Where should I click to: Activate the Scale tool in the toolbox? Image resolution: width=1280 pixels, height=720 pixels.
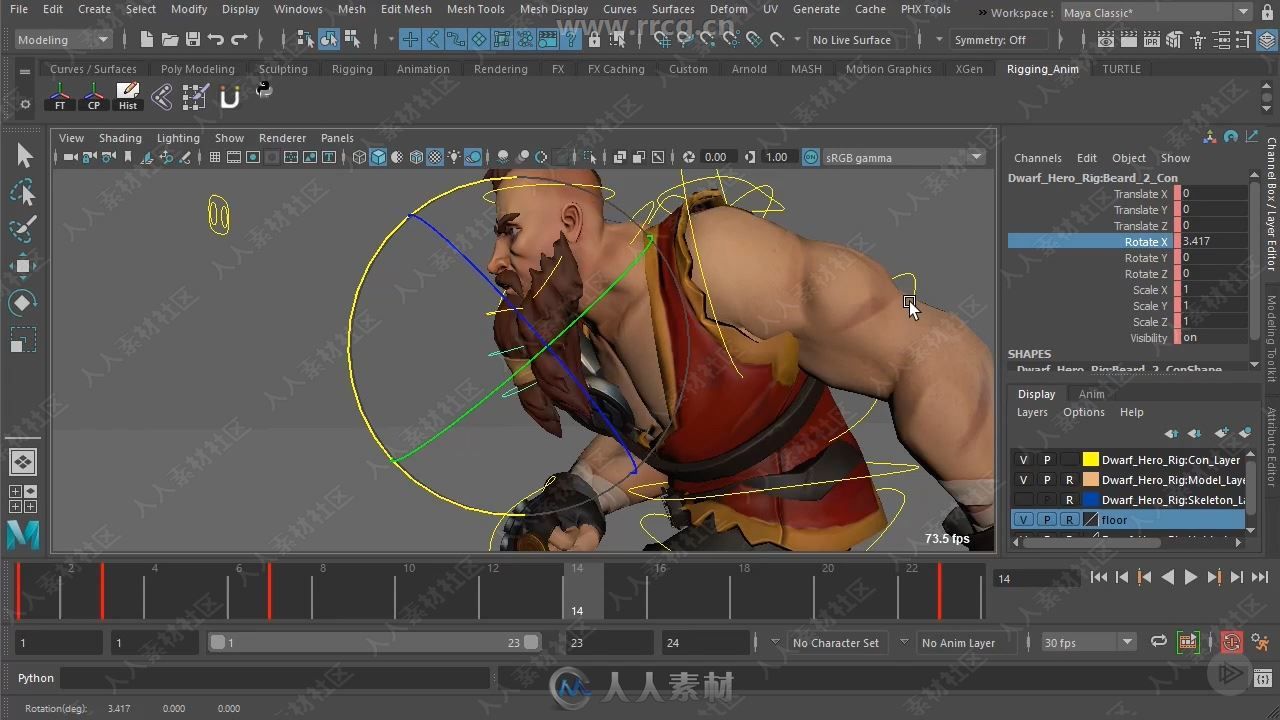[x=24, y=340]
